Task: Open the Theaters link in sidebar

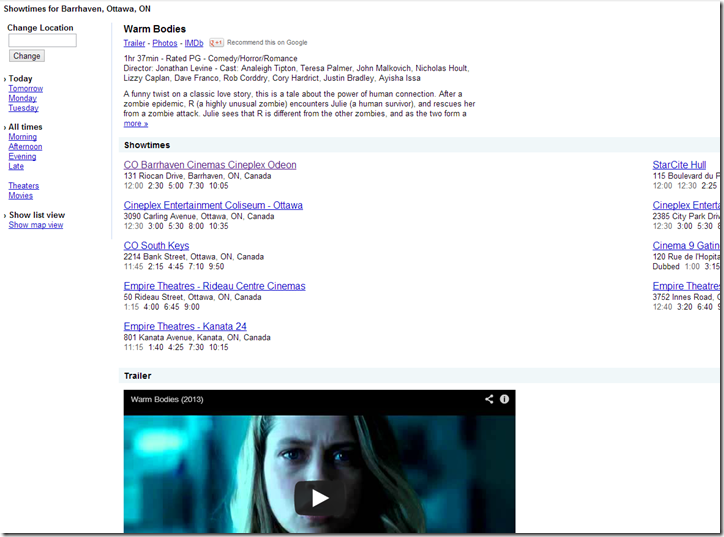Action: [24, 186]
